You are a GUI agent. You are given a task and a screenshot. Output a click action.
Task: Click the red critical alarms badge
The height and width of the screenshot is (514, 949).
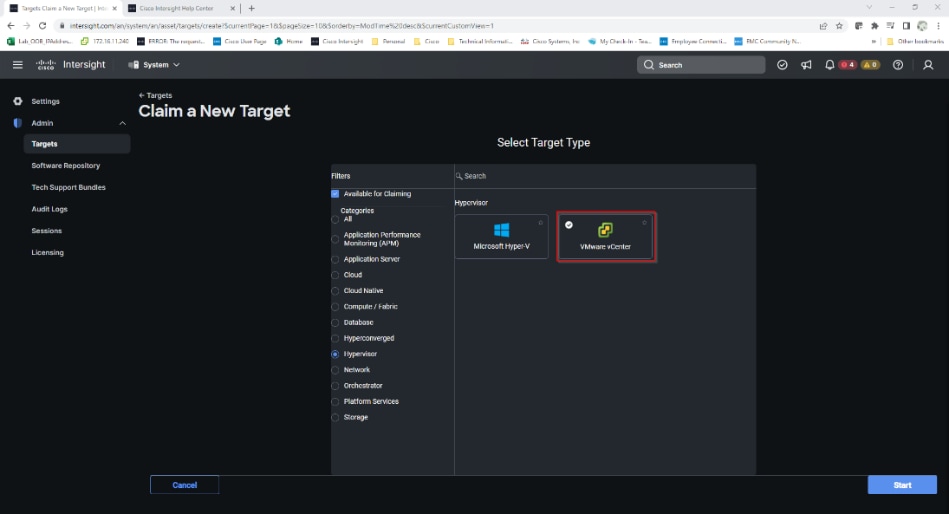pyautogui.click(x=847, y=65)
